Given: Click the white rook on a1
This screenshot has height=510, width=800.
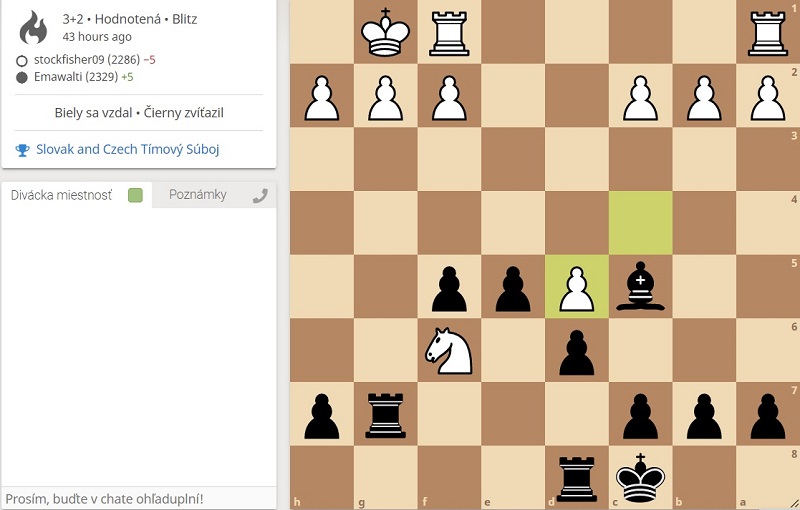Looking at the screenshot, I should (768, 32).
